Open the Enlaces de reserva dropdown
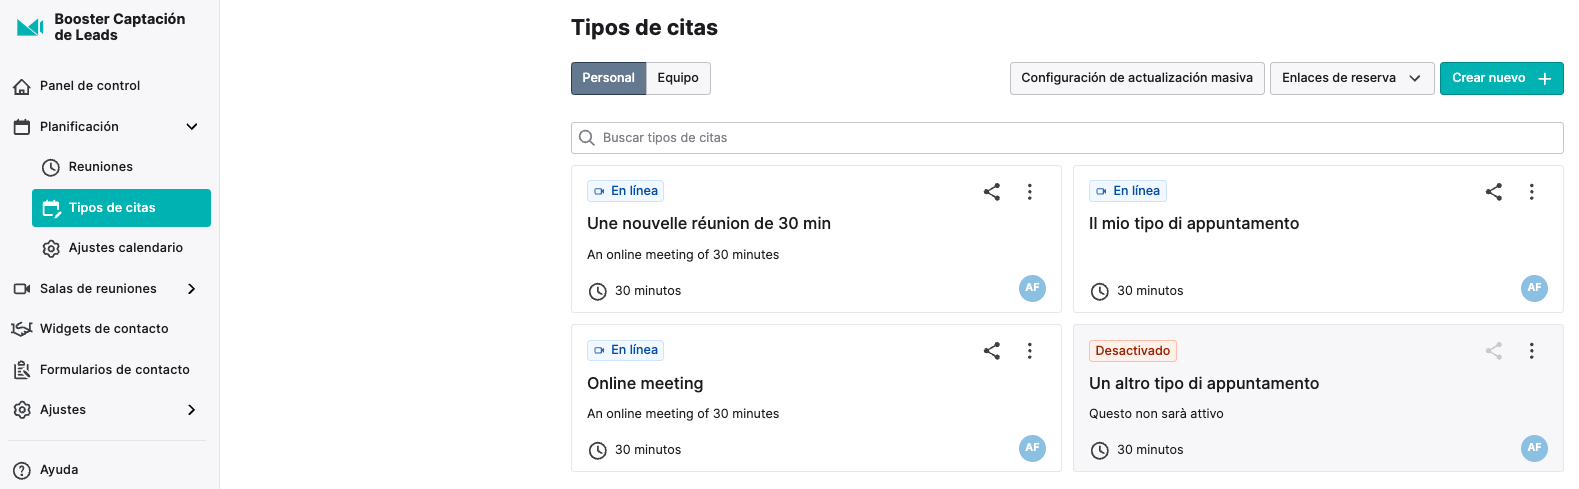This screenshot has height=489, width=1579. pyautogui.click(x=1351, y=78)
